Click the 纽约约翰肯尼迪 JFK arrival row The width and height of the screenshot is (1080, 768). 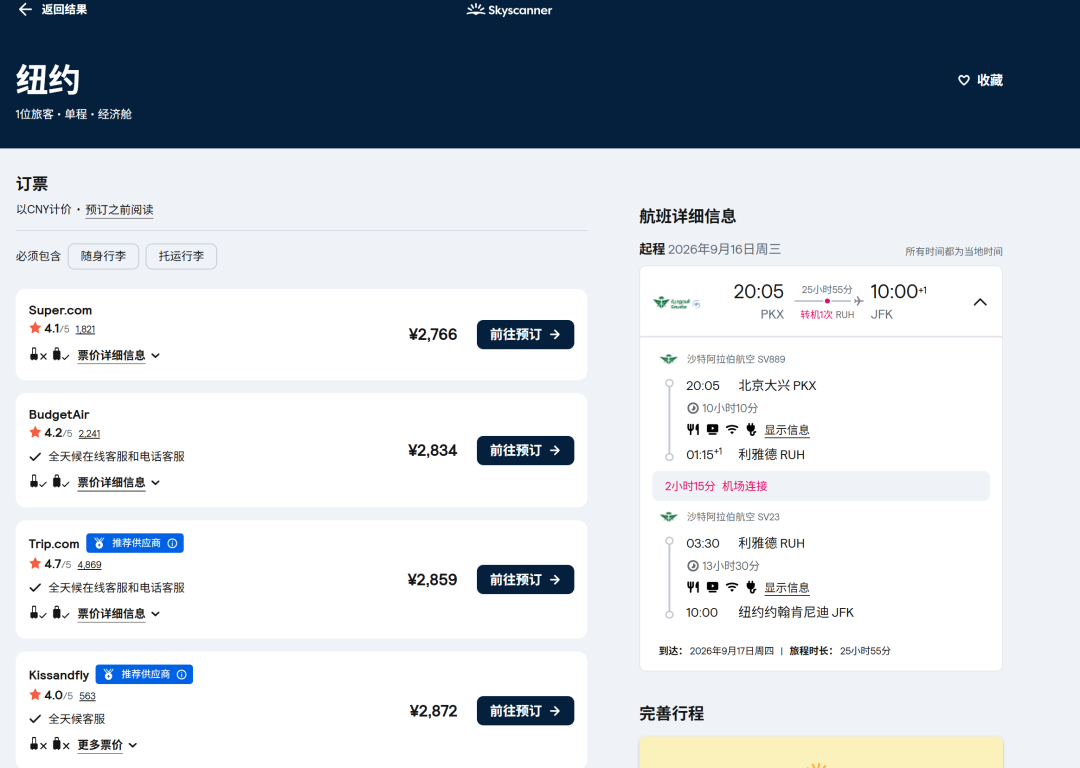[x=770, y=612]
